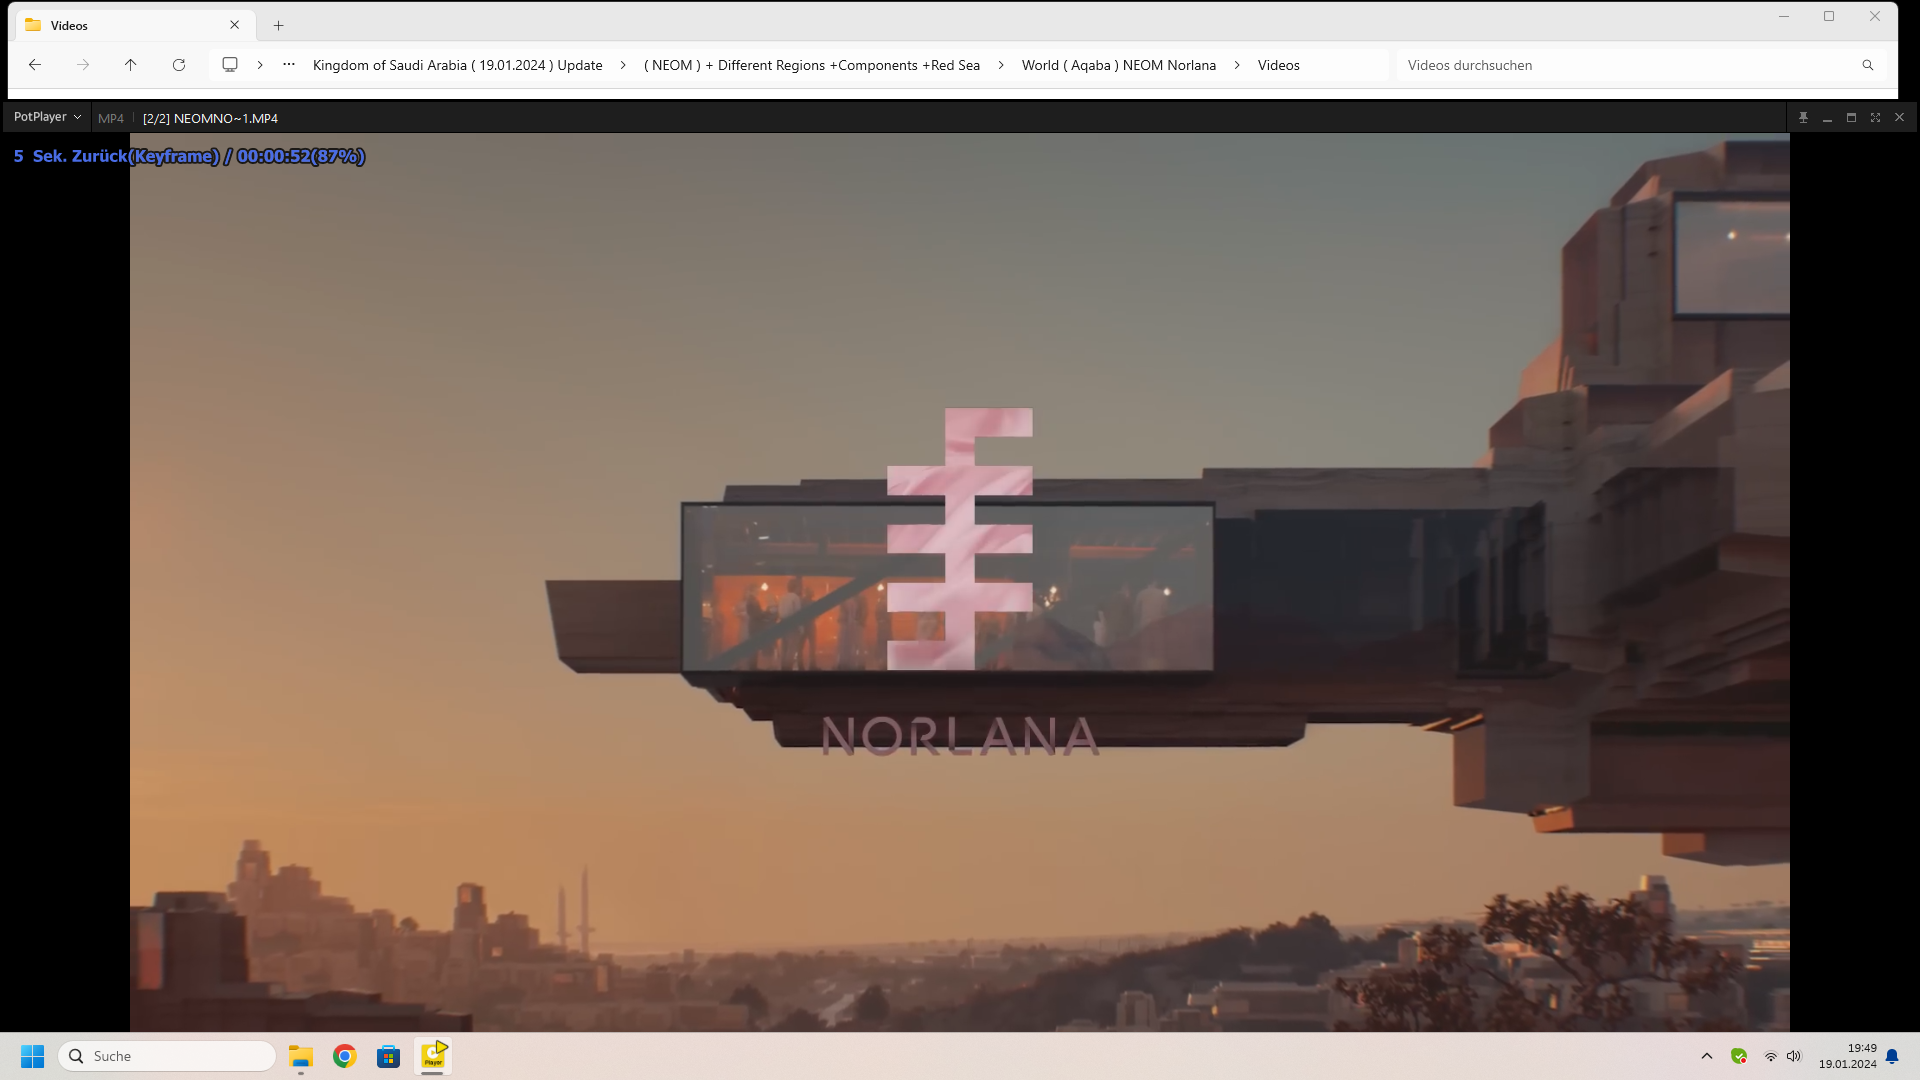Show hidden breadcrumb path ellipsis

coord(289,65)
